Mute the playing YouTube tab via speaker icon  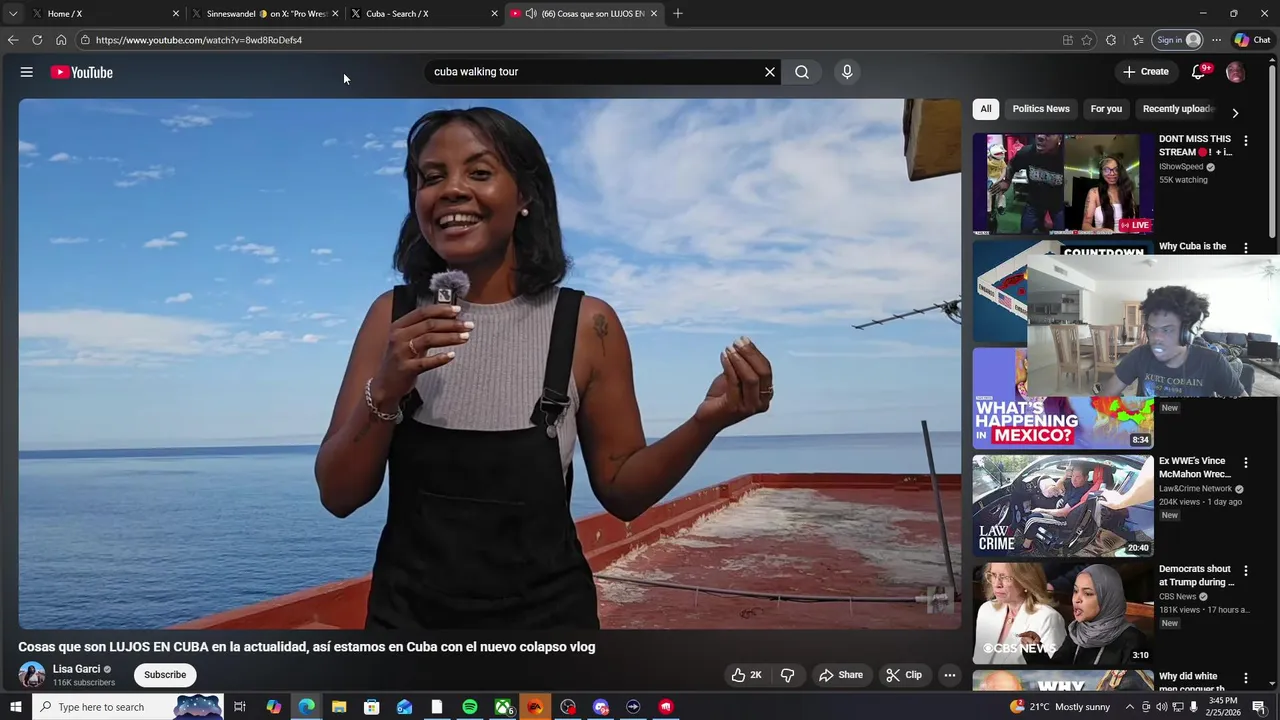[x=531, y=13]
